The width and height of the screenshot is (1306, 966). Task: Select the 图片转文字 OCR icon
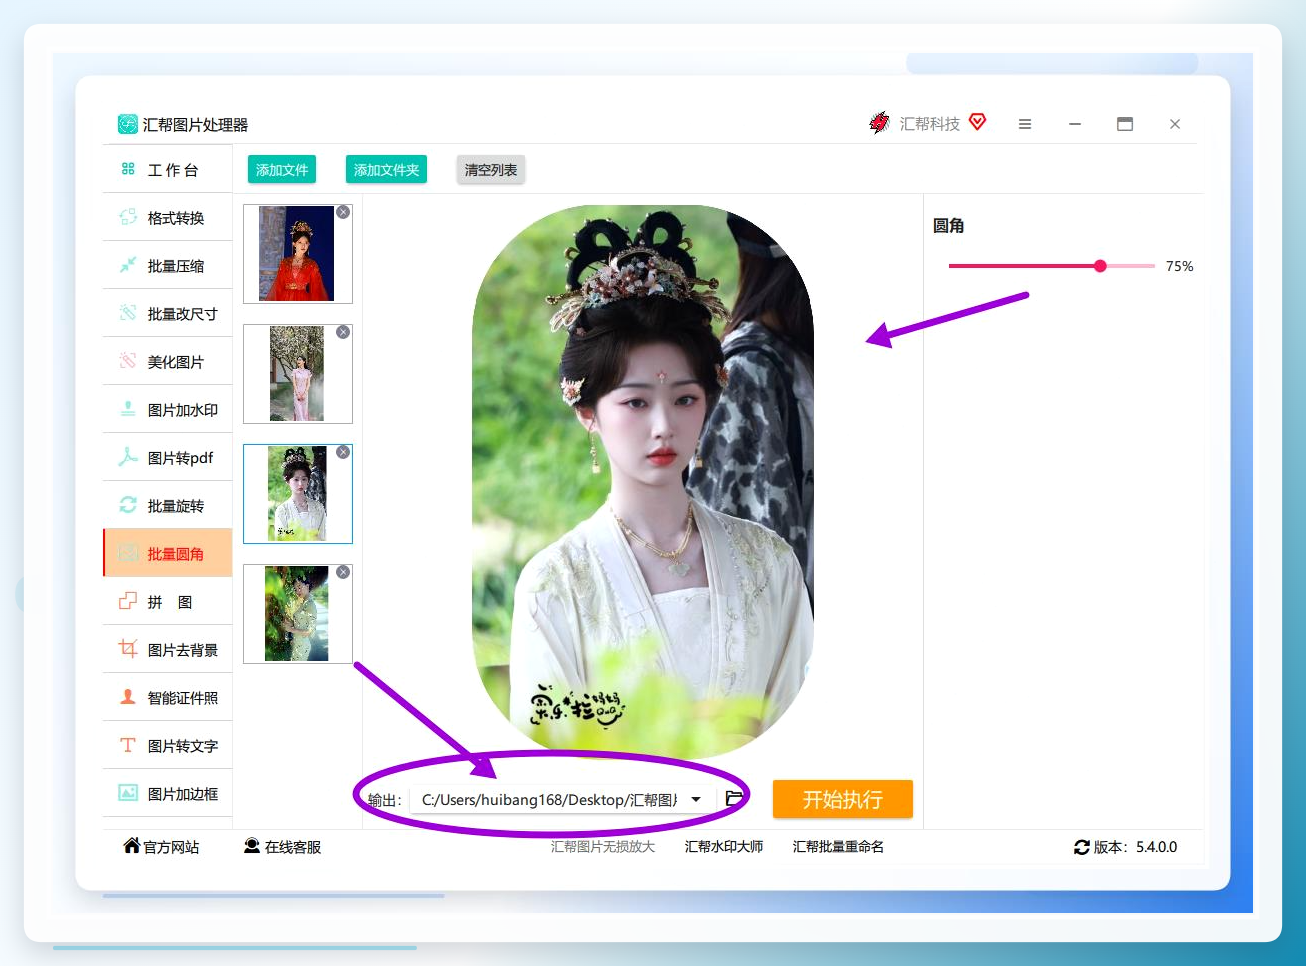[128, 745]
